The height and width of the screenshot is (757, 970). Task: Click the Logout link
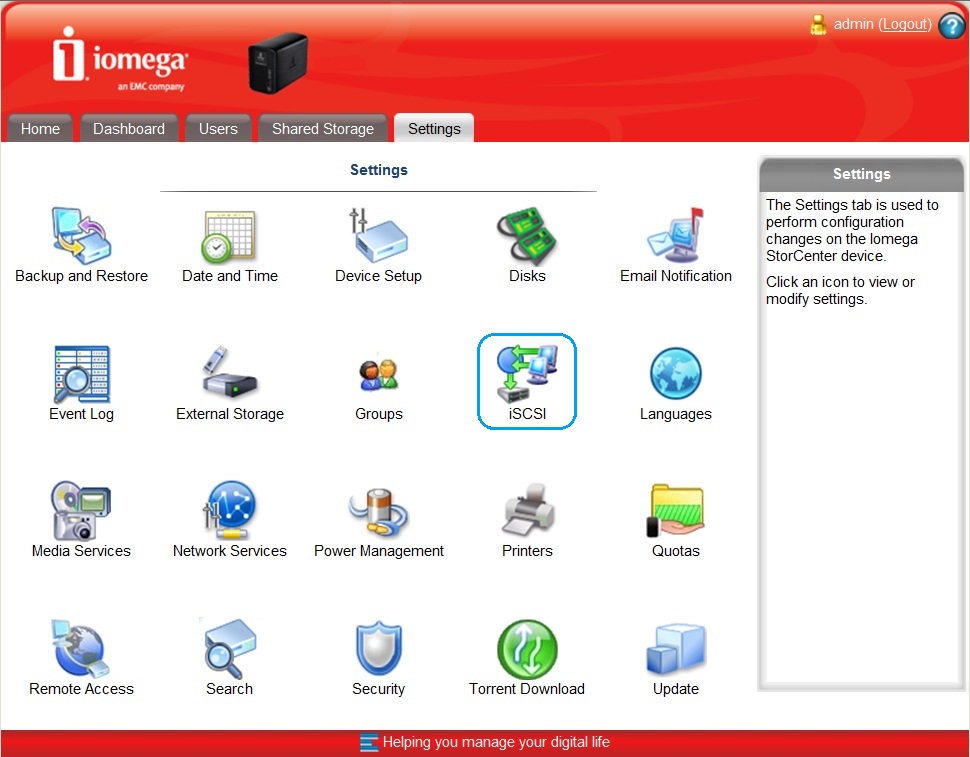pyautogui.click(x=906, y=24)
